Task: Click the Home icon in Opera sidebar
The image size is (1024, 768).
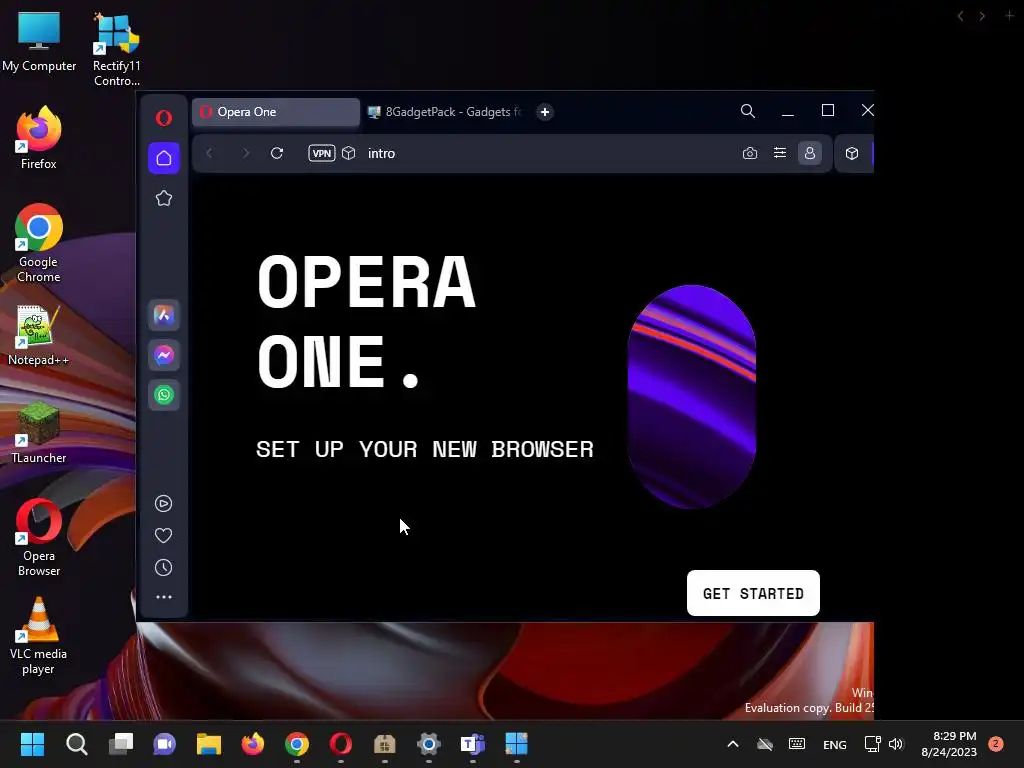Action: (164, 158)
